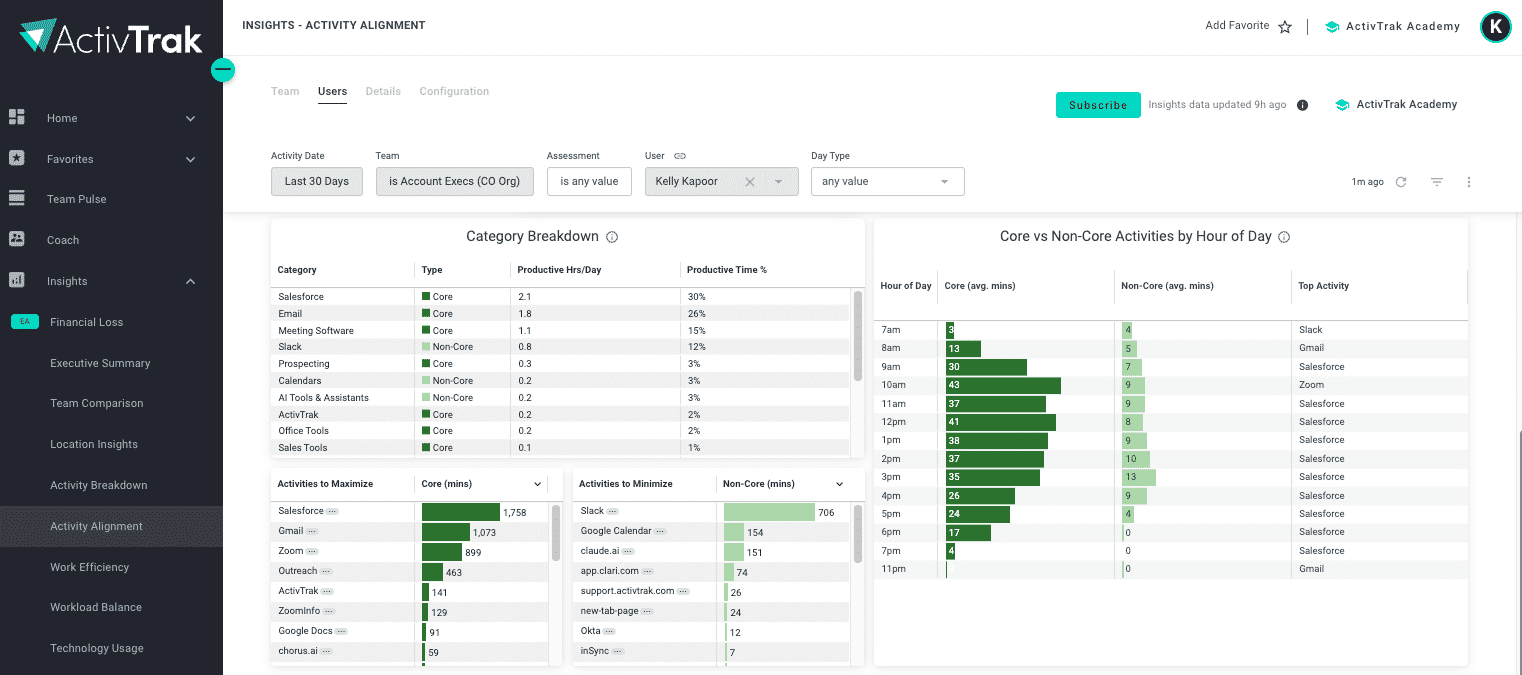Click the Coach sidebar icon

[17, 240]
